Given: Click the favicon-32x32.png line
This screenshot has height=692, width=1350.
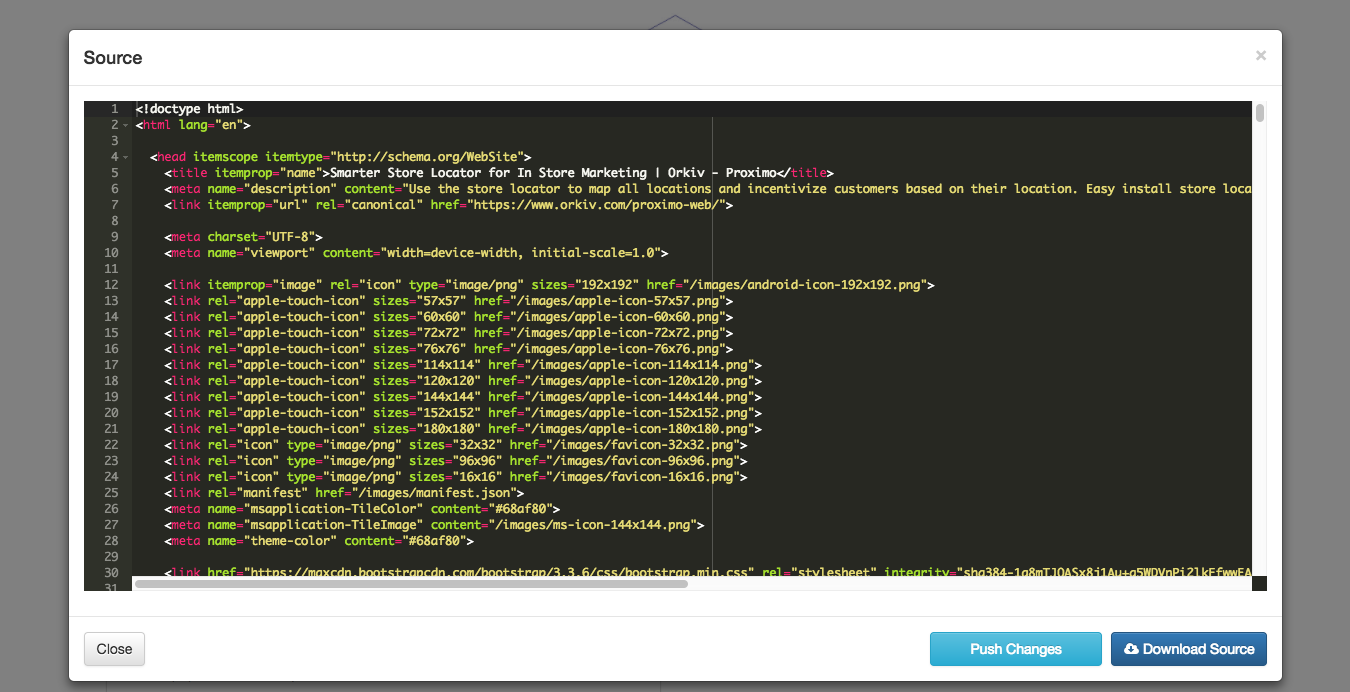Looking at the screenshot, I should coord(456,445).
